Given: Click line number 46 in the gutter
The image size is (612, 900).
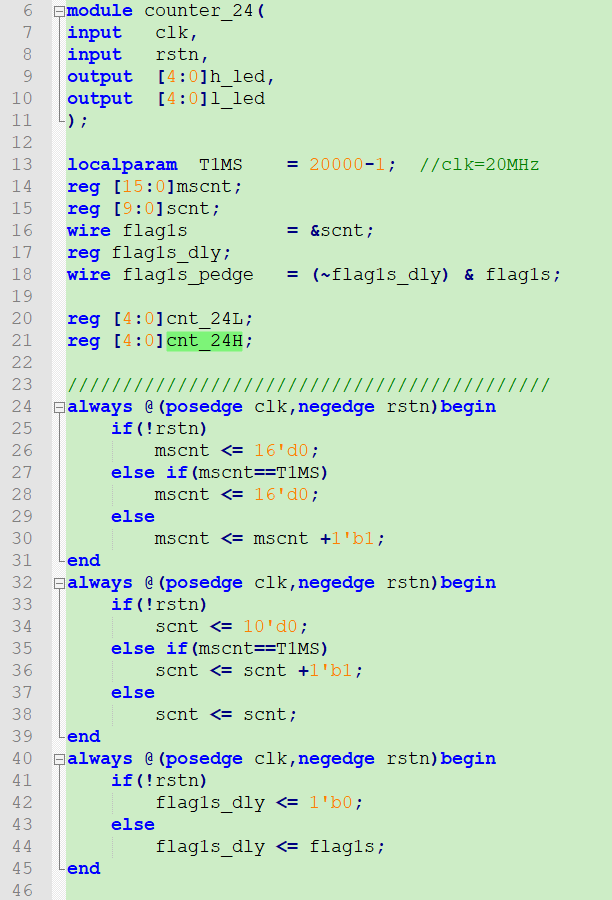Looking at the screenshot, I should [x=22, y=891].
